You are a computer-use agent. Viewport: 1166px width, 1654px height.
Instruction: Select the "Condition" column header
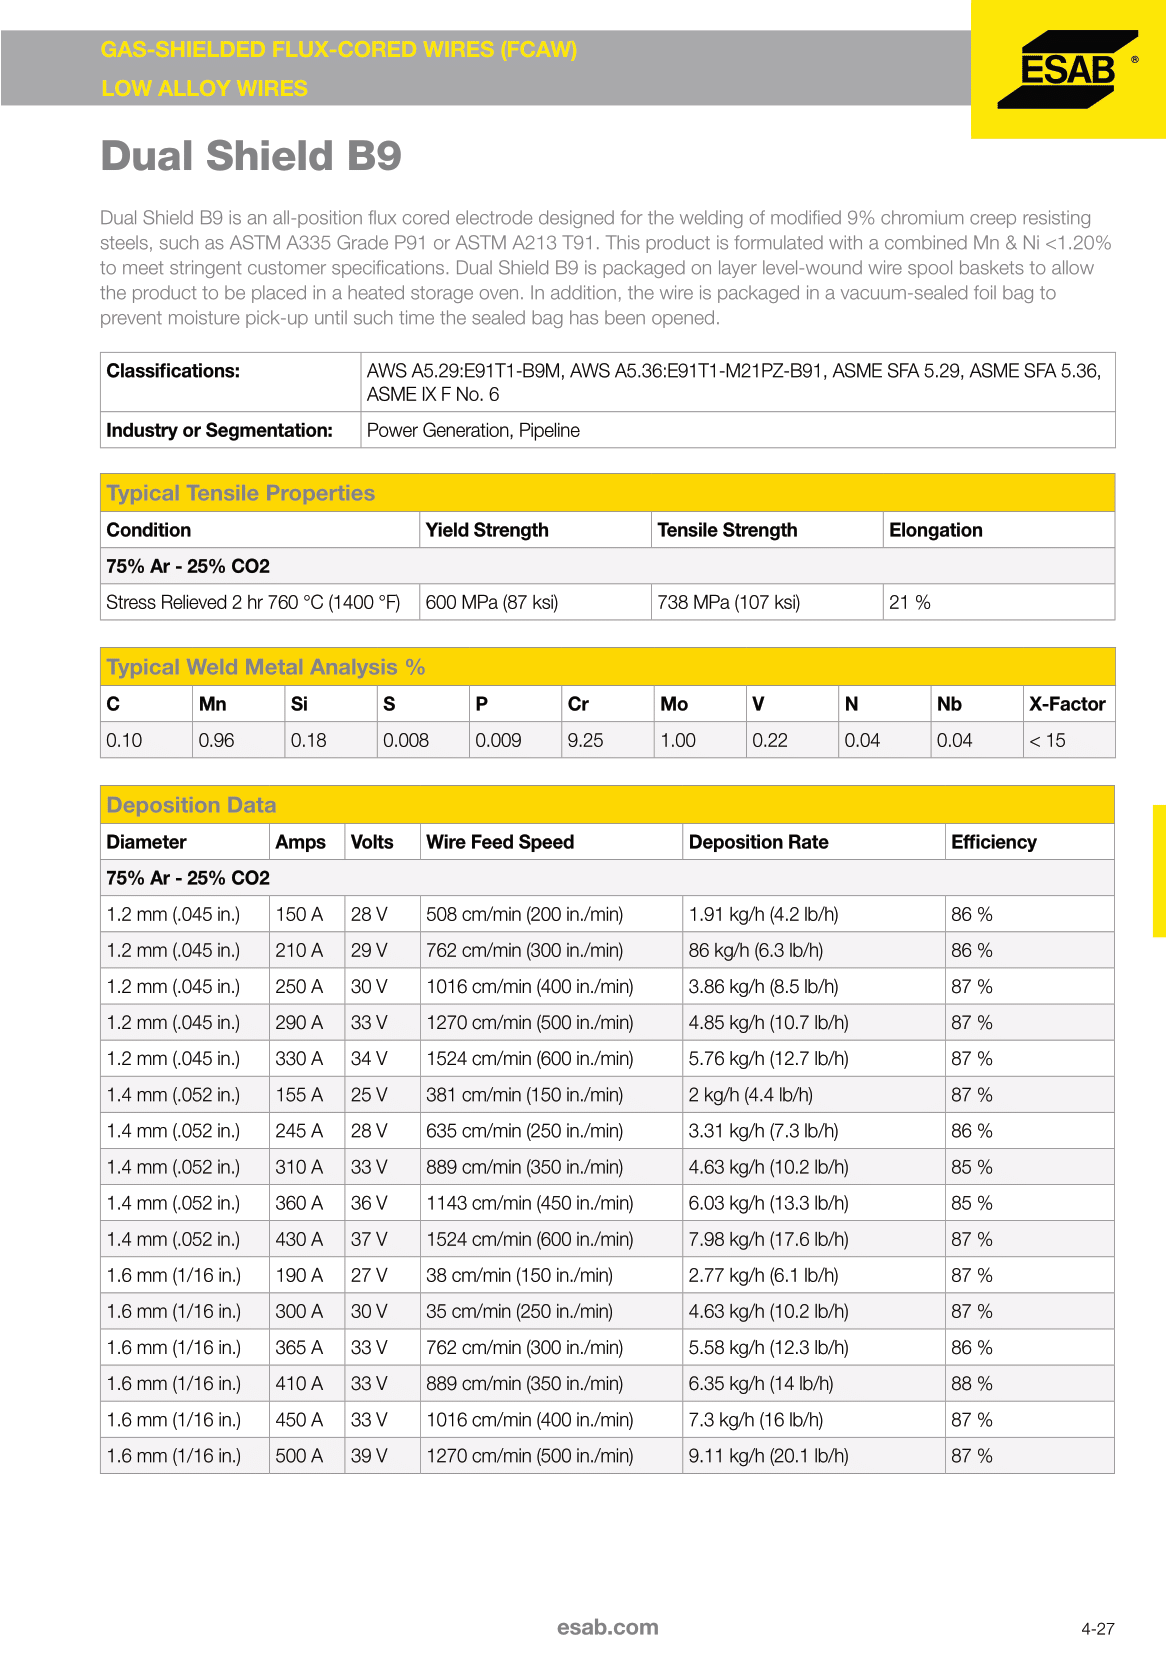tap(149, 530)
